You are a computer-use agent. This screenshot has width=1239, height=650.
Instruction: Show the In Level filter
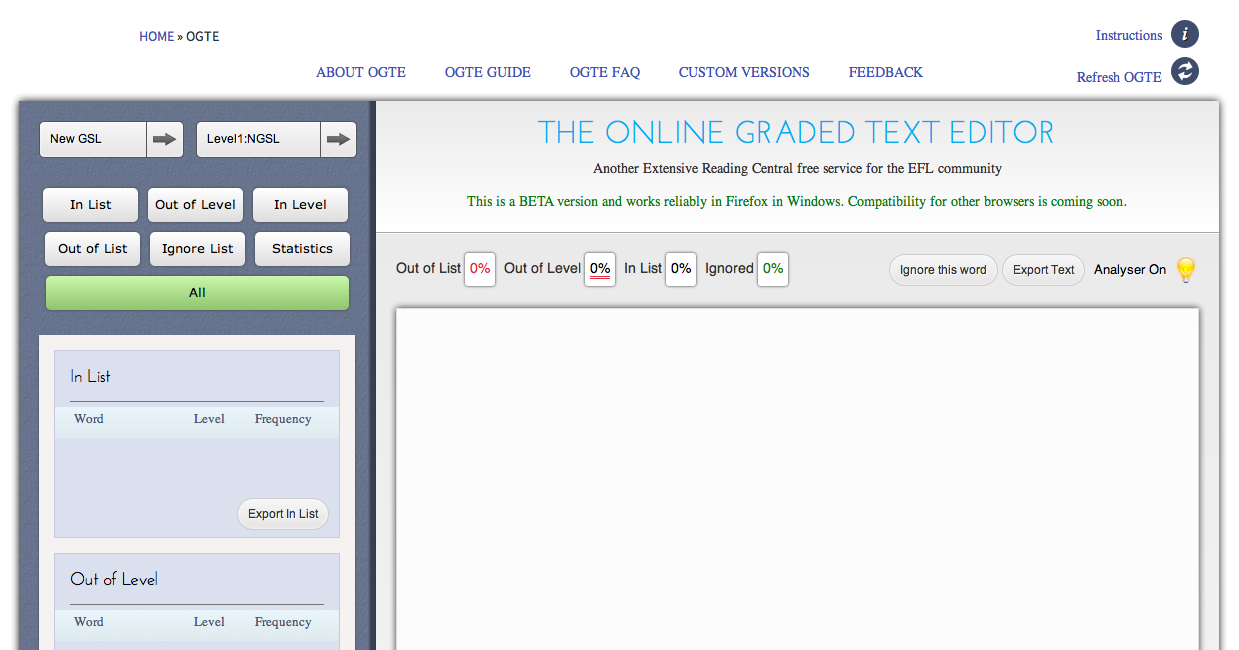[x=301, y=205]
